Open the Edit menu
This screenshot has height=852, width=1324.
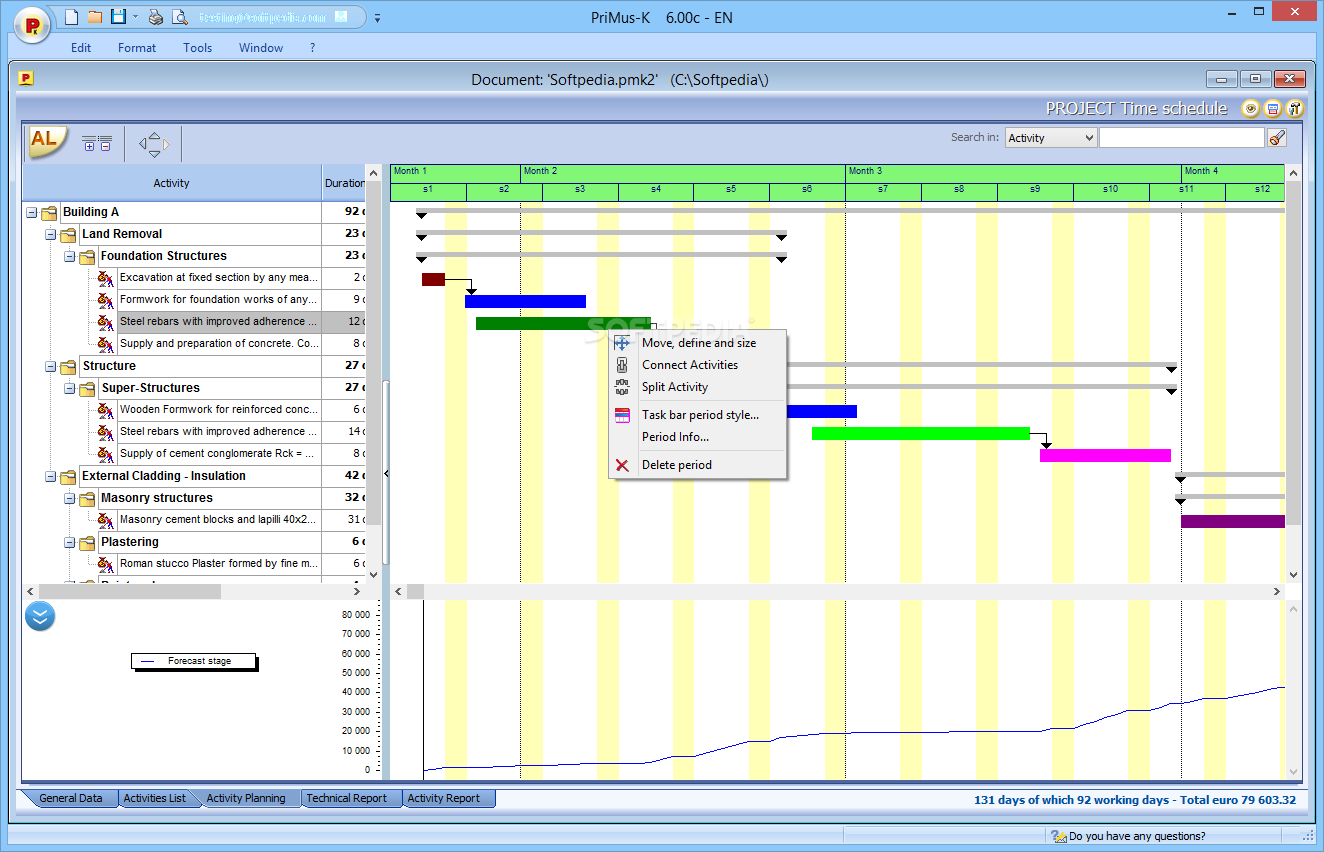[x=81, y=48]
